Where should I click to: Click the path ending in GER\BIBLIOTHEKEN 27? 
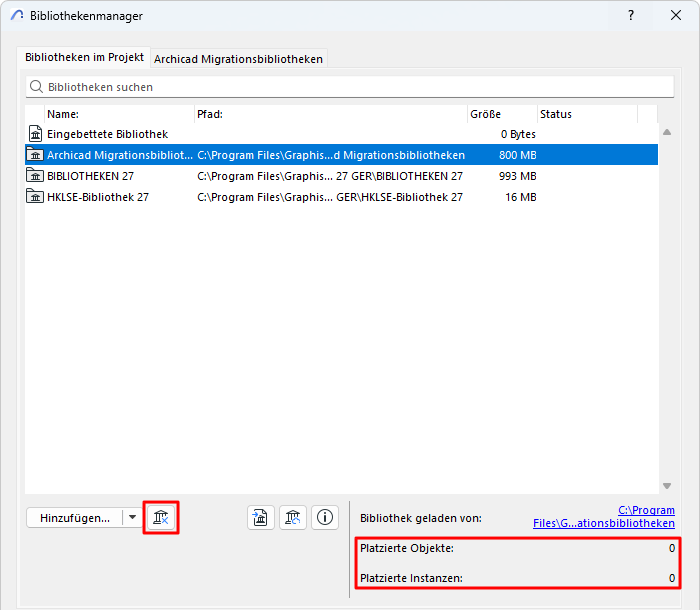coord(330,176)
